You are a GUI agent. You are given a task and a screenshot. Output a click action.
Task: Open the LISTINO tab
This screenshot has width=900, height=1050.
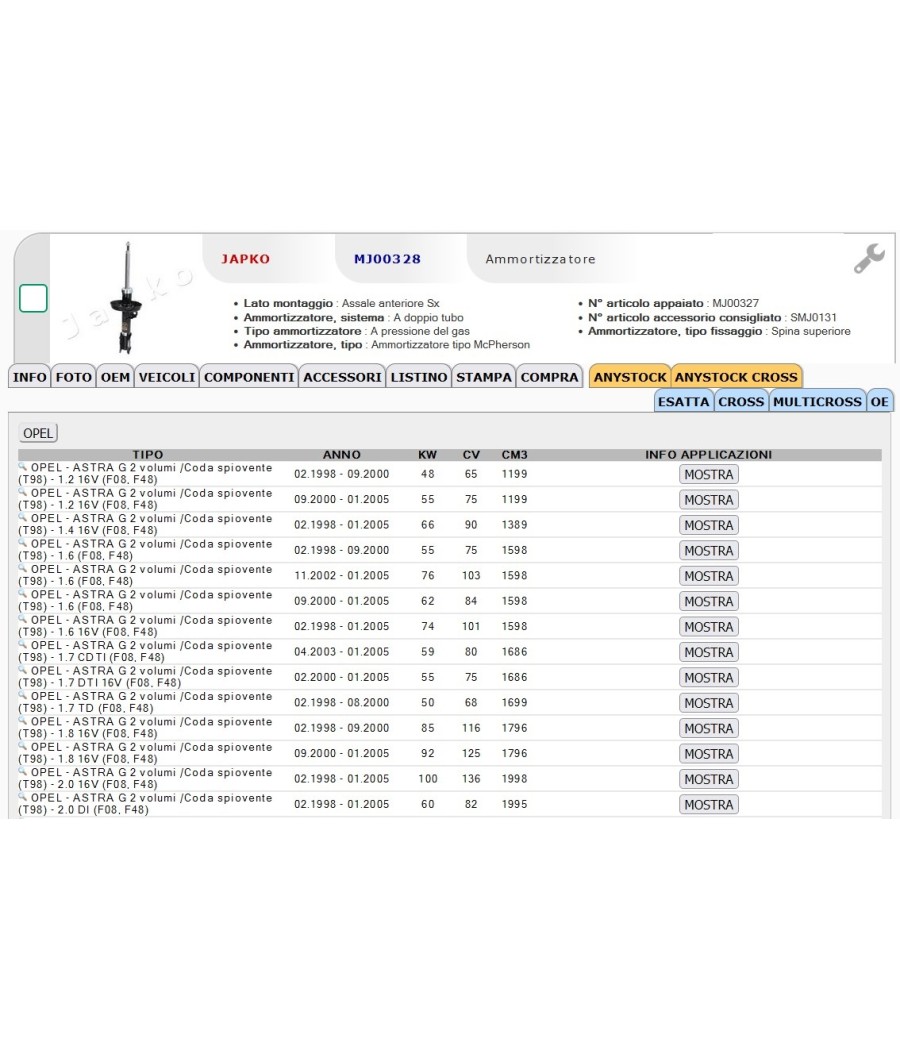click(419, 377)
